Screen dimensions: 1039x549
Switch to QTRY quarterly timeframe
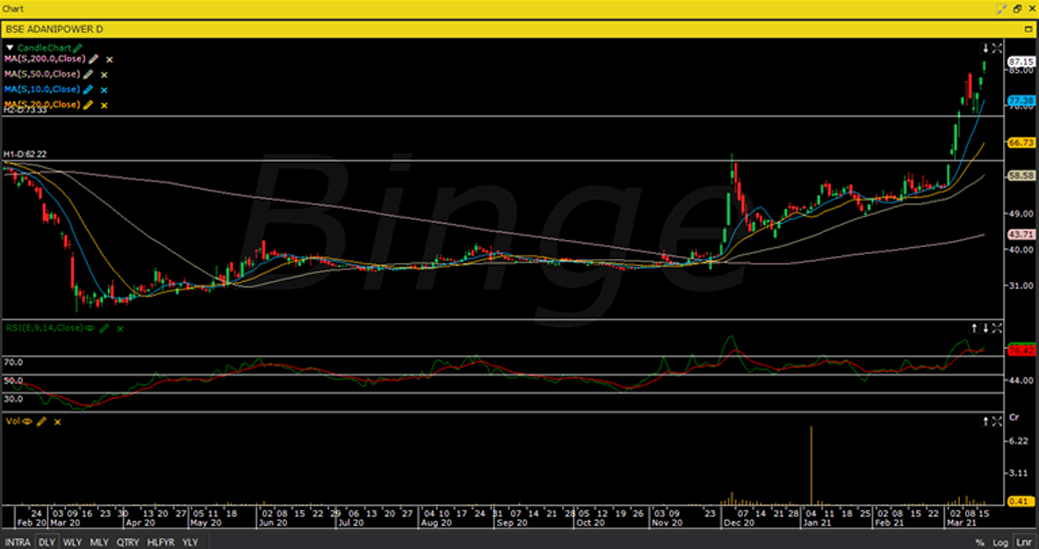pos(128,542)
